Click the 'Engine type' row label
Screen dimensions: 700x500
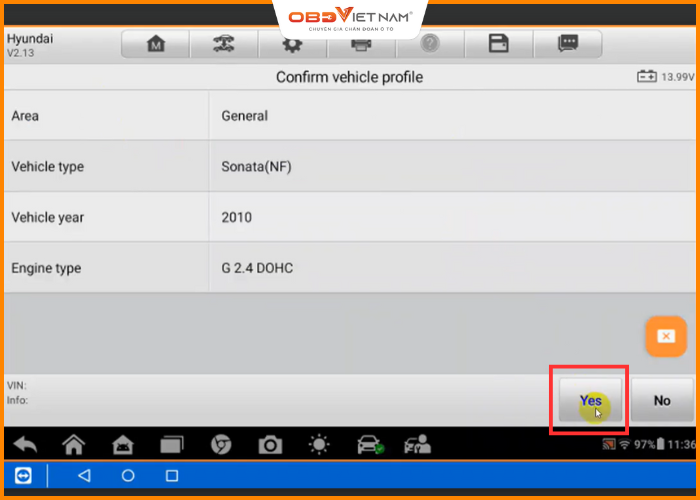(46, 268)
